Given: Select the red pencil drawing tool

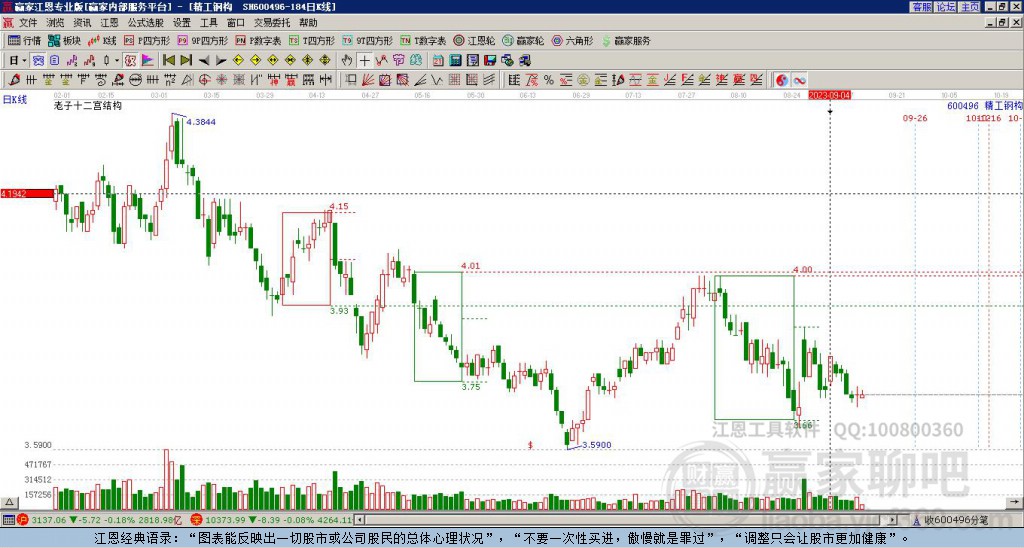Looking at the screenshot, I should pyautogui.click(x=14, y=80).
